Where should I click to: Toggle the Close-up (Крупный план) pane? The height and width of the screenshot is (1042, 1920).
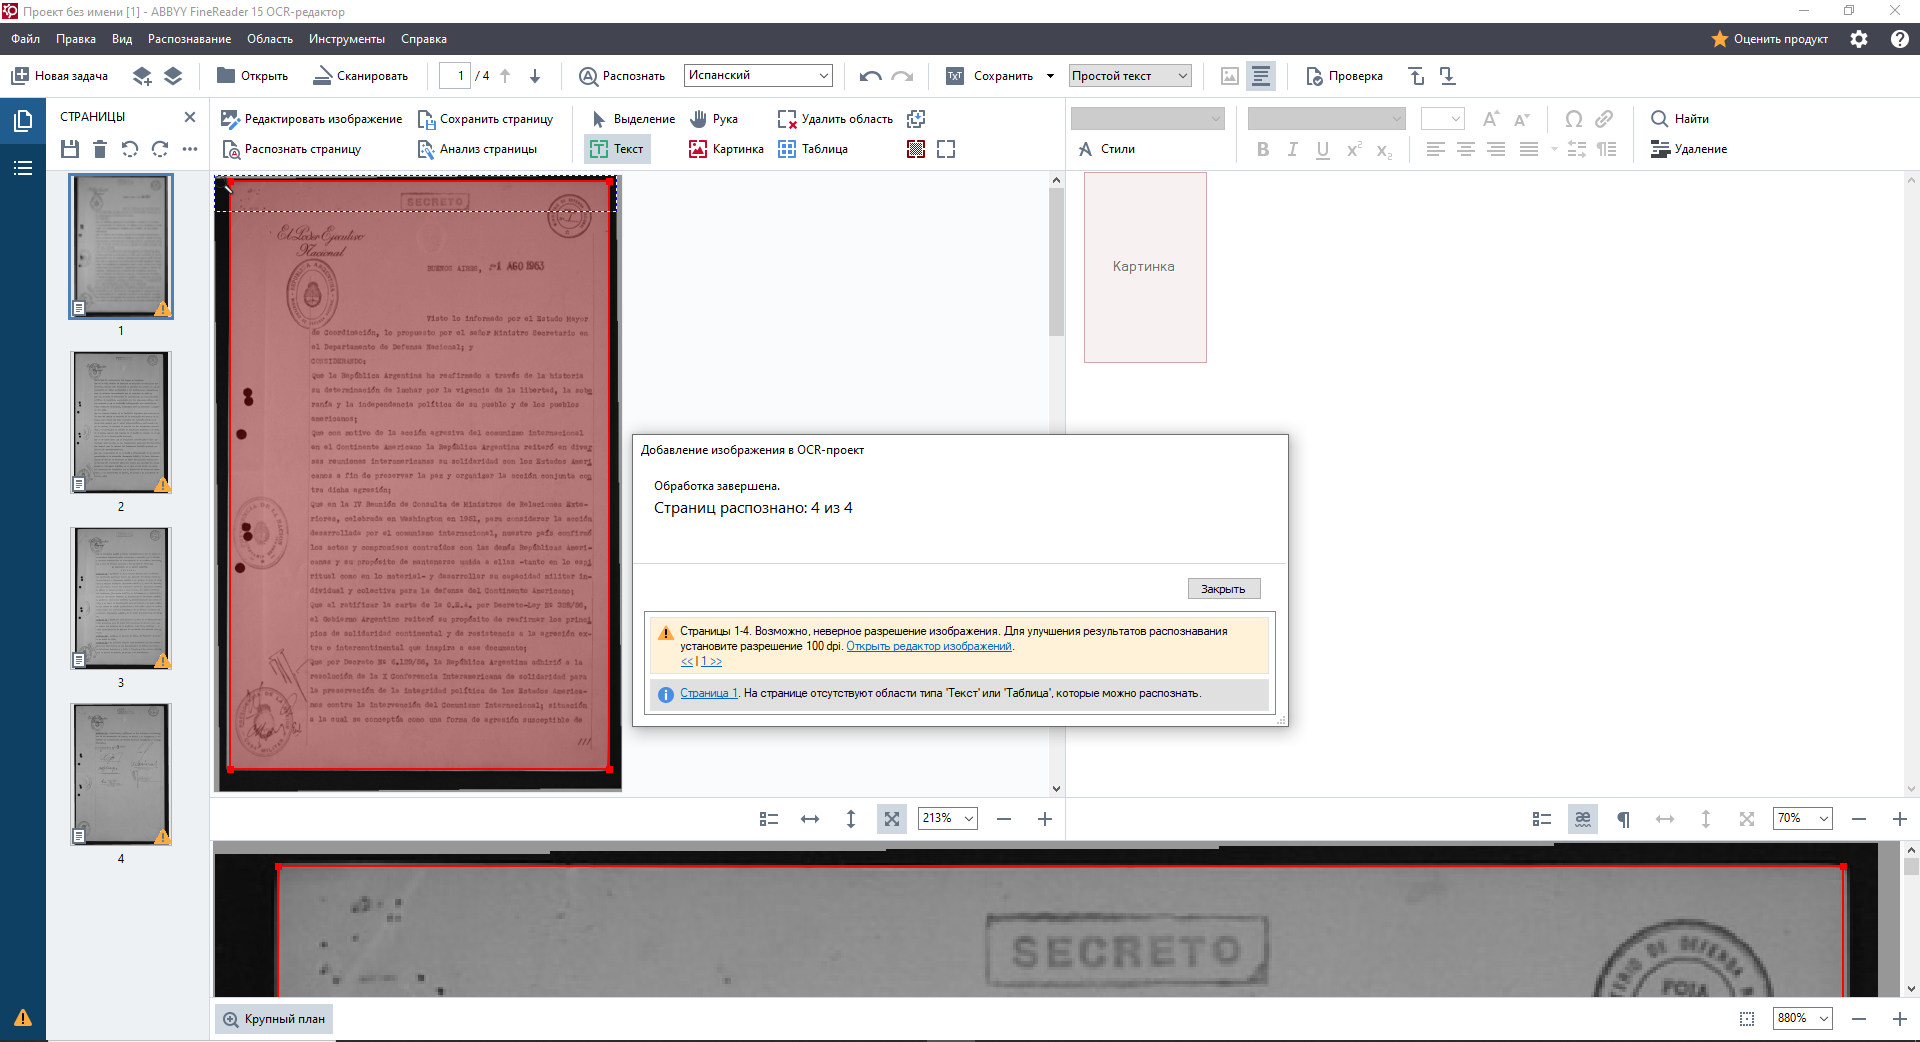[x=274, y=1019]
